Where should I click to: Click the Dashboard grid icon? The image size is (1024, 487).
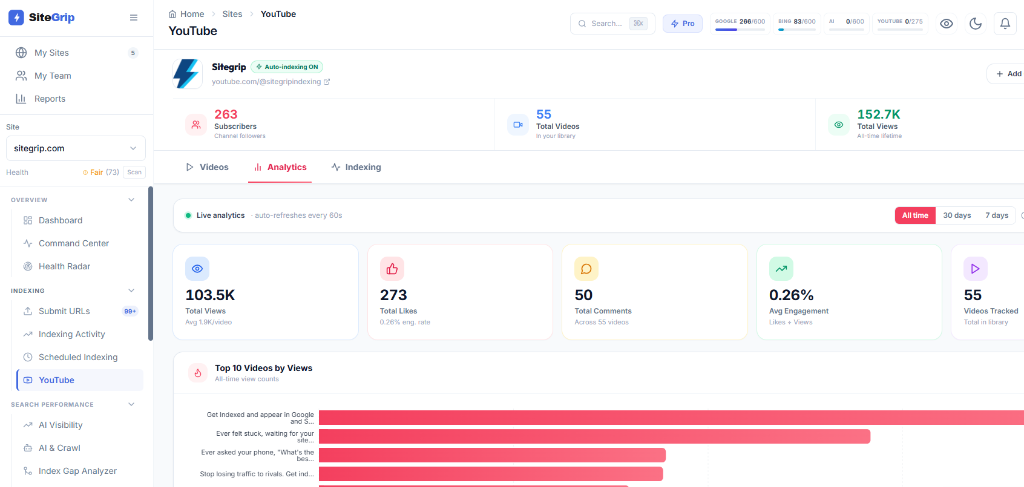pos(27,220)
